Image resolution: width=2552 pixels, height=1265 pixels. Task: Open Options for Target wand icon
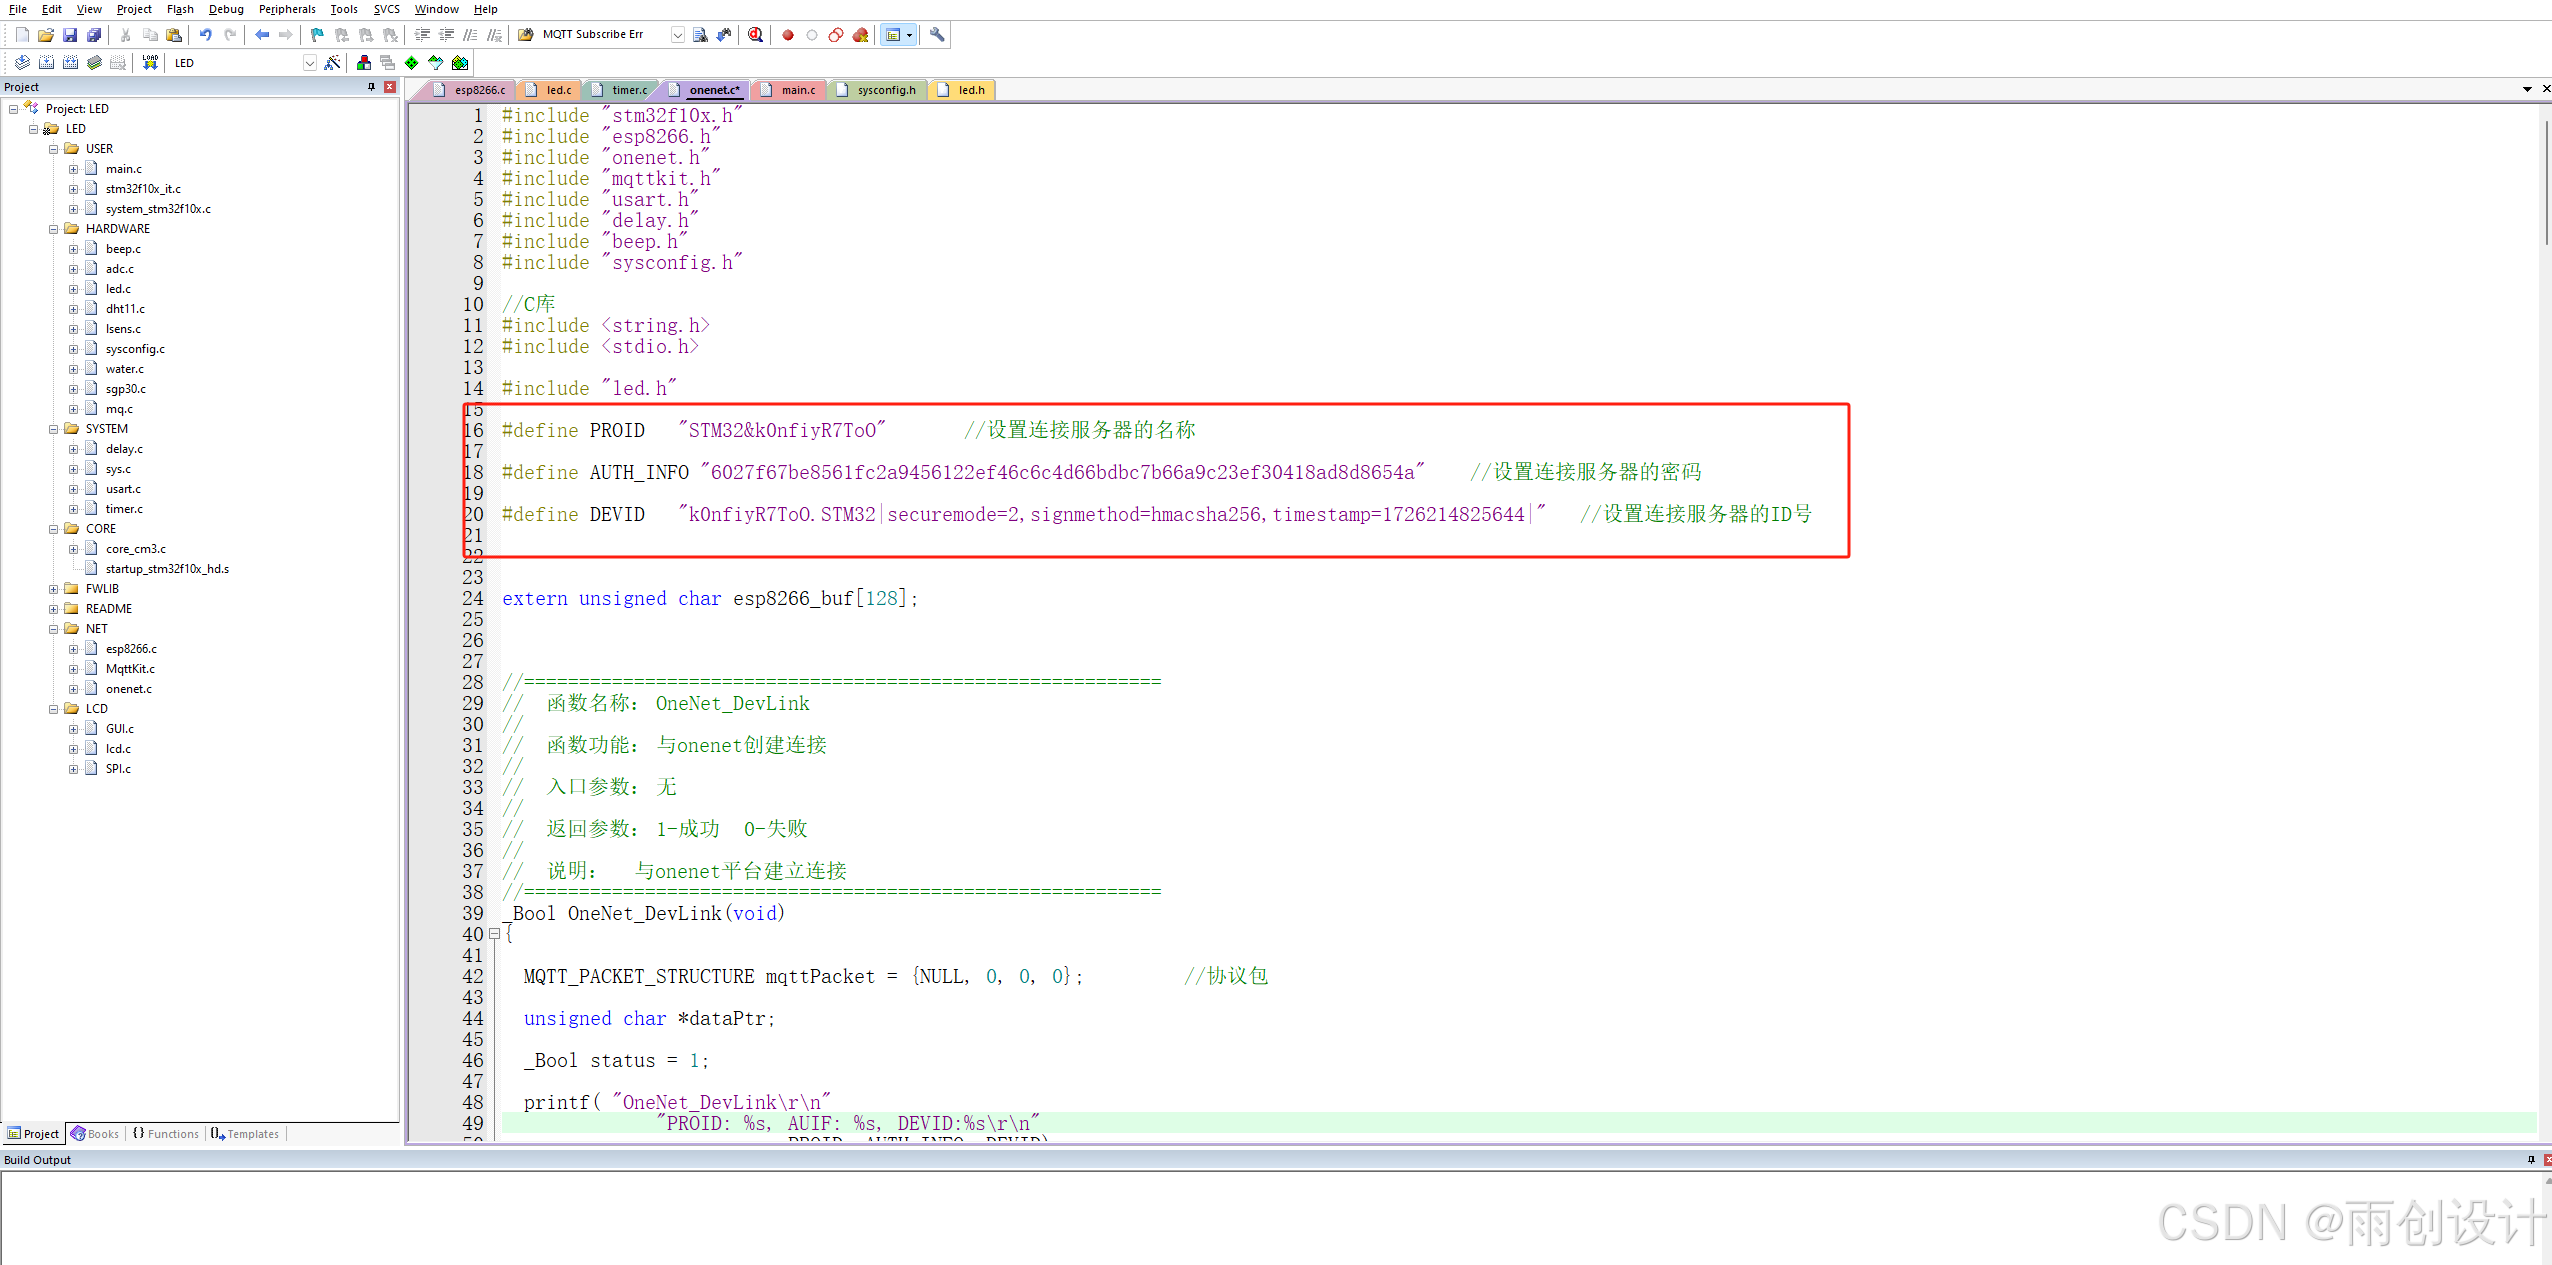333,63
